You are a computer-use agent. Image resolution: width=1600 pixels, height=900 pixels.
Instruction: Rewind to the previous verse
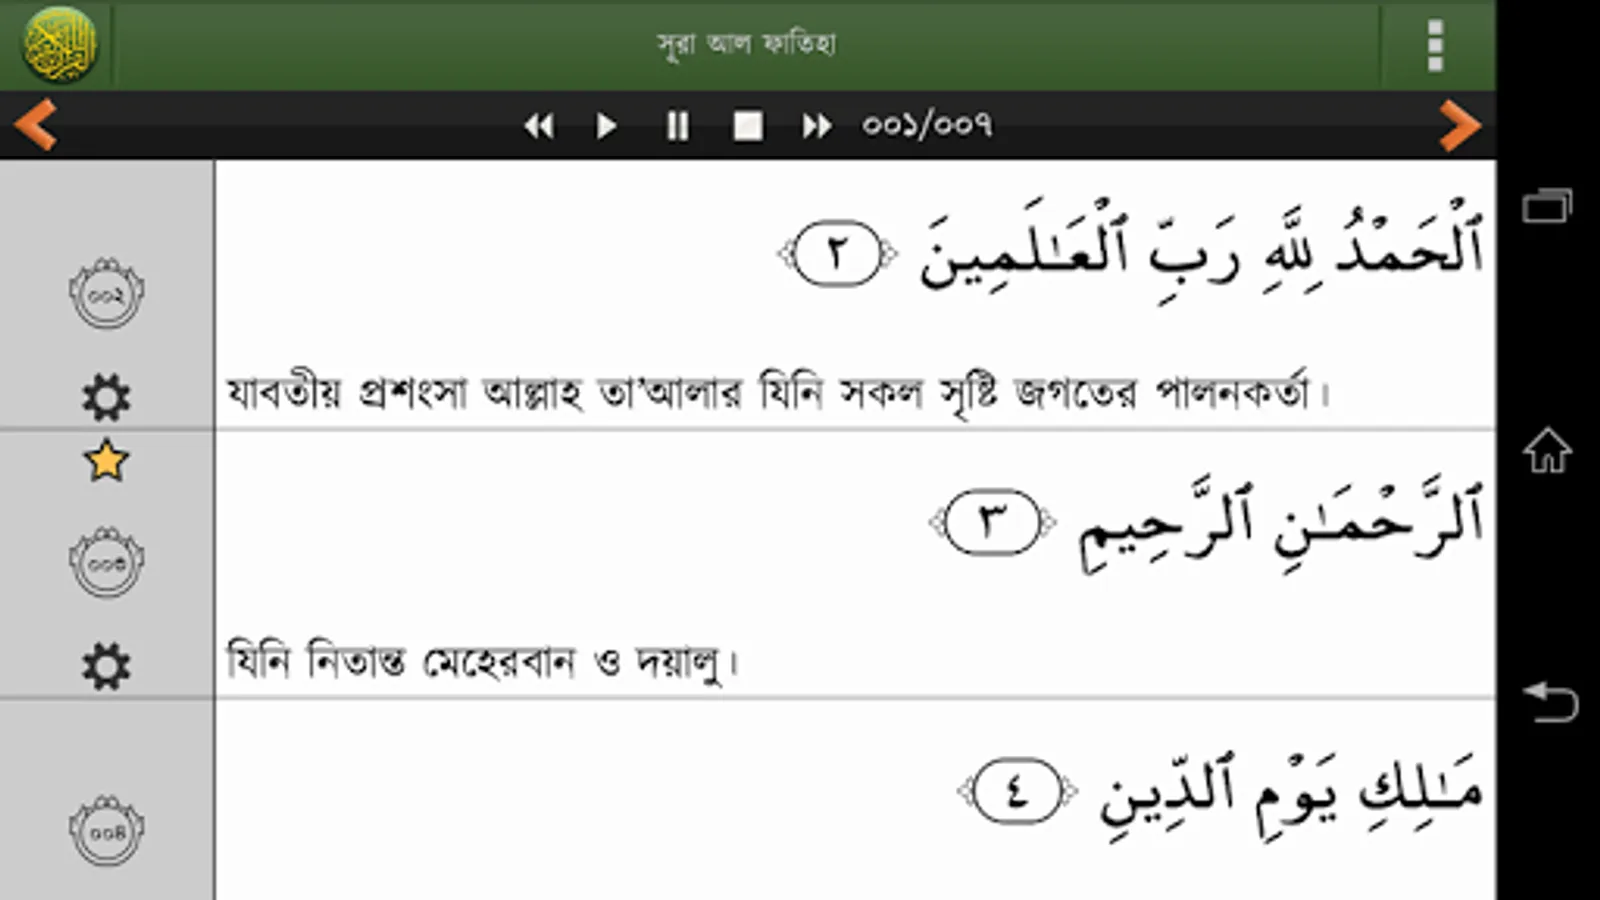538,126
